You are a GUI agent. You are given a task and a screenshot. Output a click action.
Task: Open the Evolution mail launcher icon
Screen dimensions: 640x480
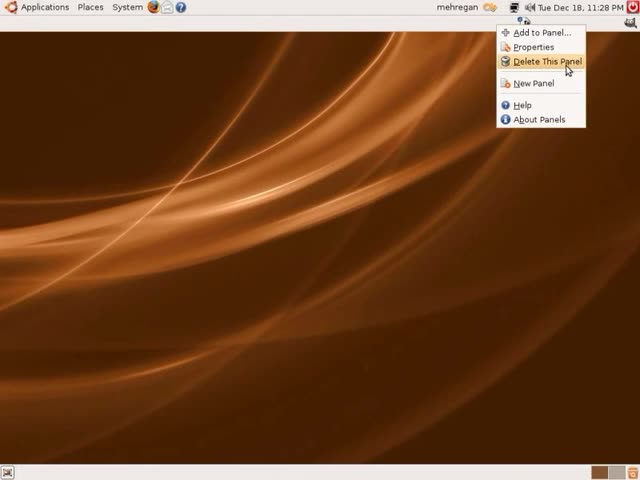167,7
